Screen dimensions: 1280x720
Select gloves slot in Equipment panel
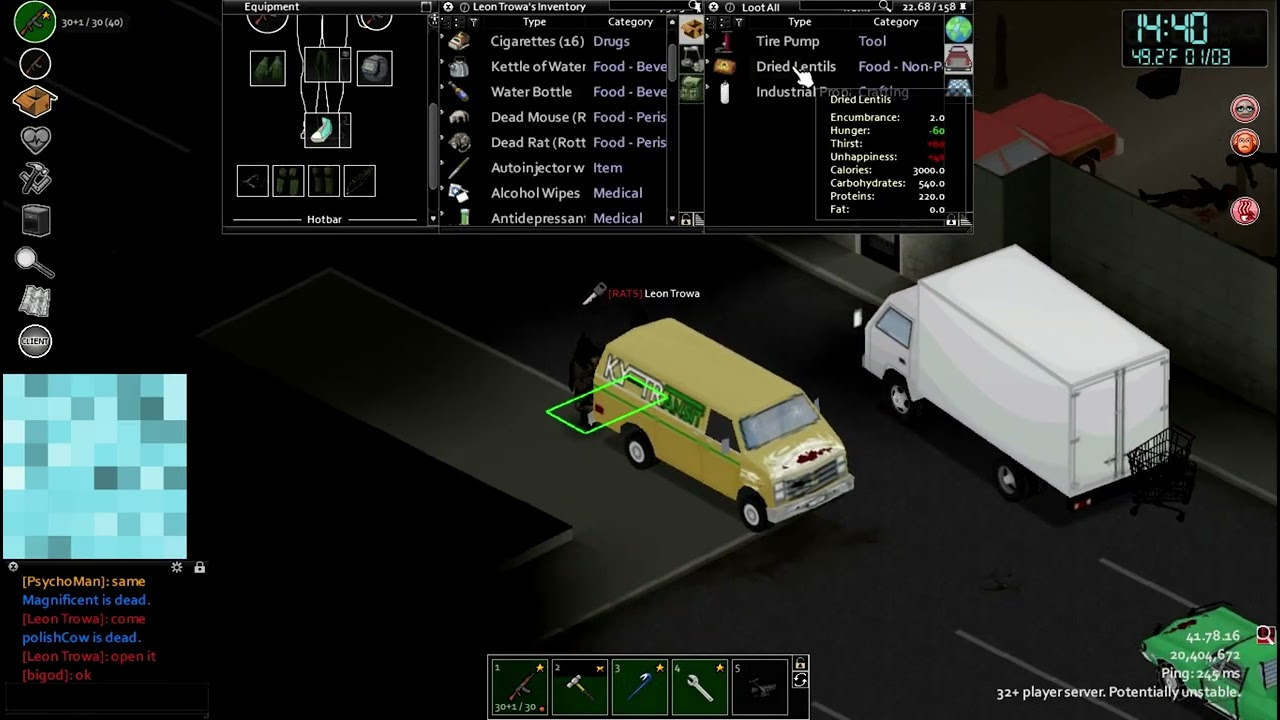click(x=267, y=68)
